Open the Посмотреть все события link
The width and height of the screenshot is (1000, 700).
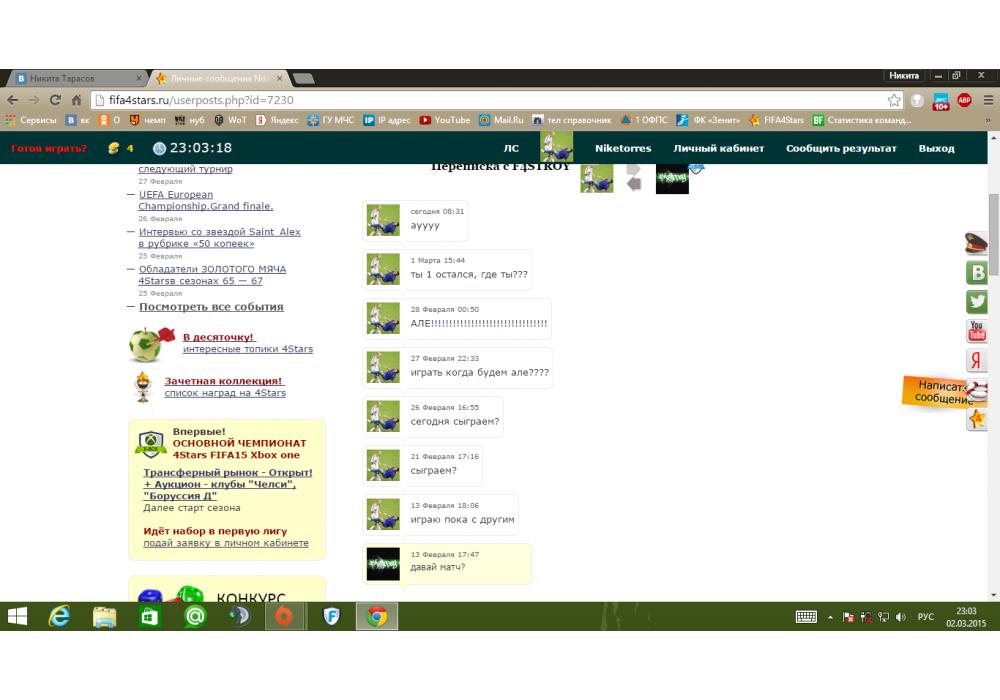(x=211, y=307)
